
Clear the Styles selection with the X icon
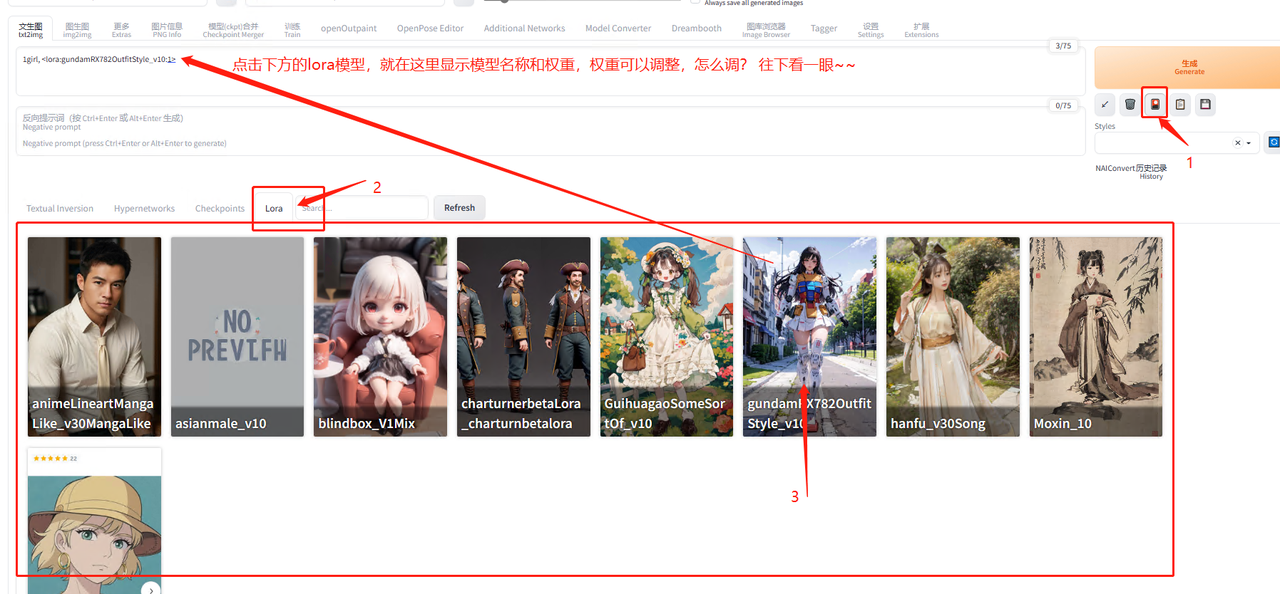coord(1237,143)
